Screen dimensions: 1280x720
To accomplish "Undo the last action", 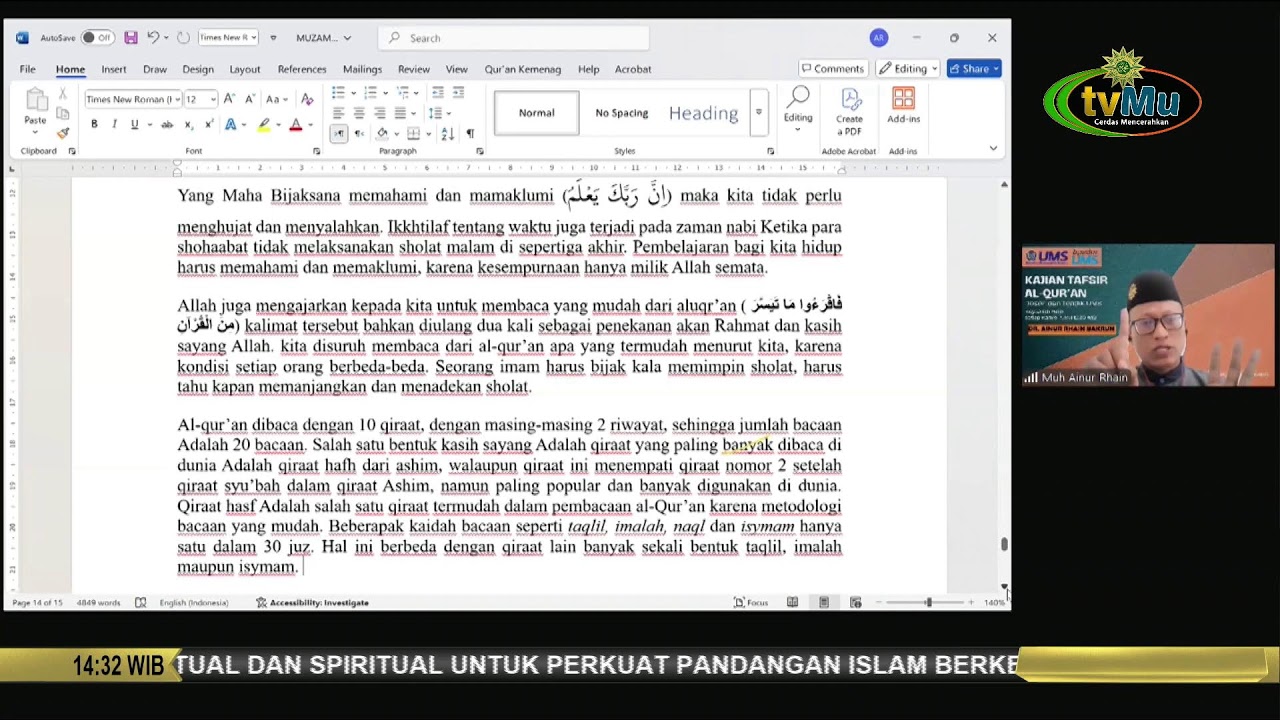I will click(152, 38).
